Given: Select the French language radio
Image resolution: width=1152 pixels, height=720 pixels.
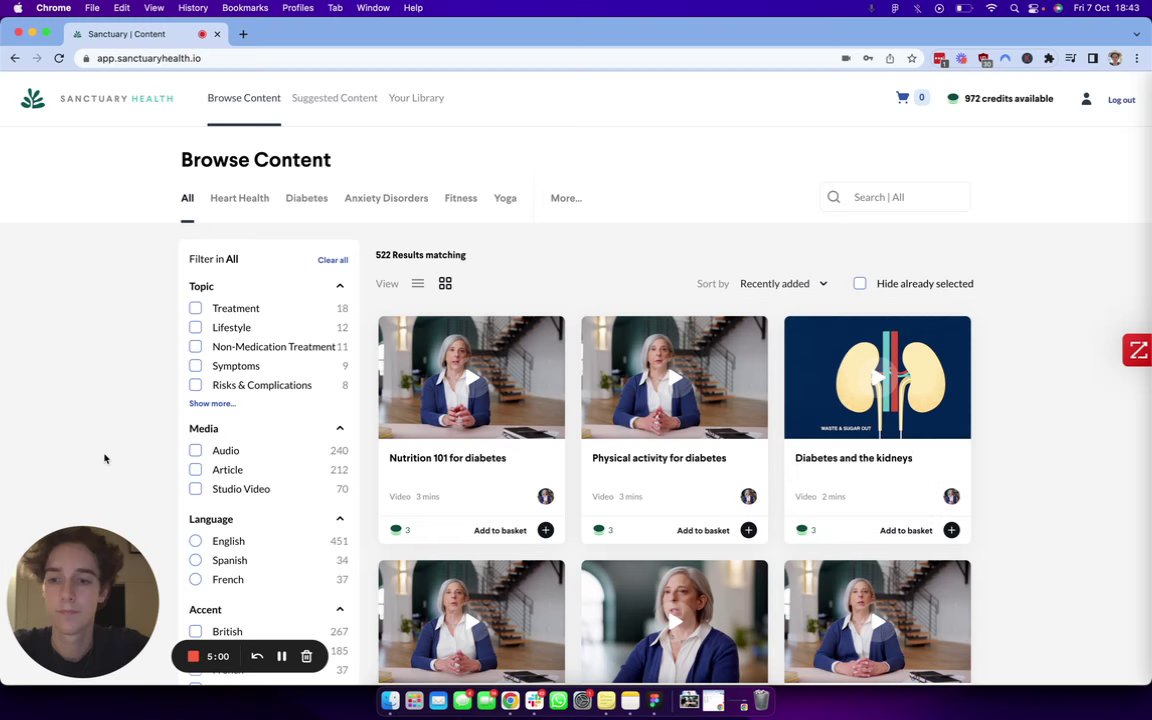Looking at the screenshot, I should pos(195,579).
